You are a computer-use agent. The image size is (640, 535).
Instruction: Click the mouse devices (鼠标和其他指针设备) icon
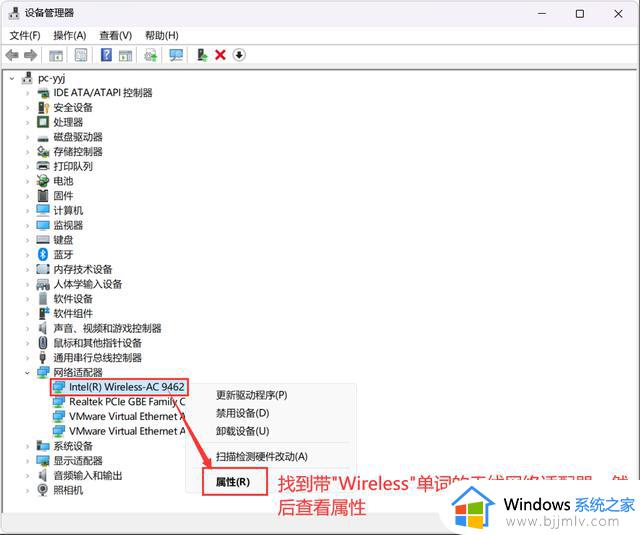pos(43,343)
